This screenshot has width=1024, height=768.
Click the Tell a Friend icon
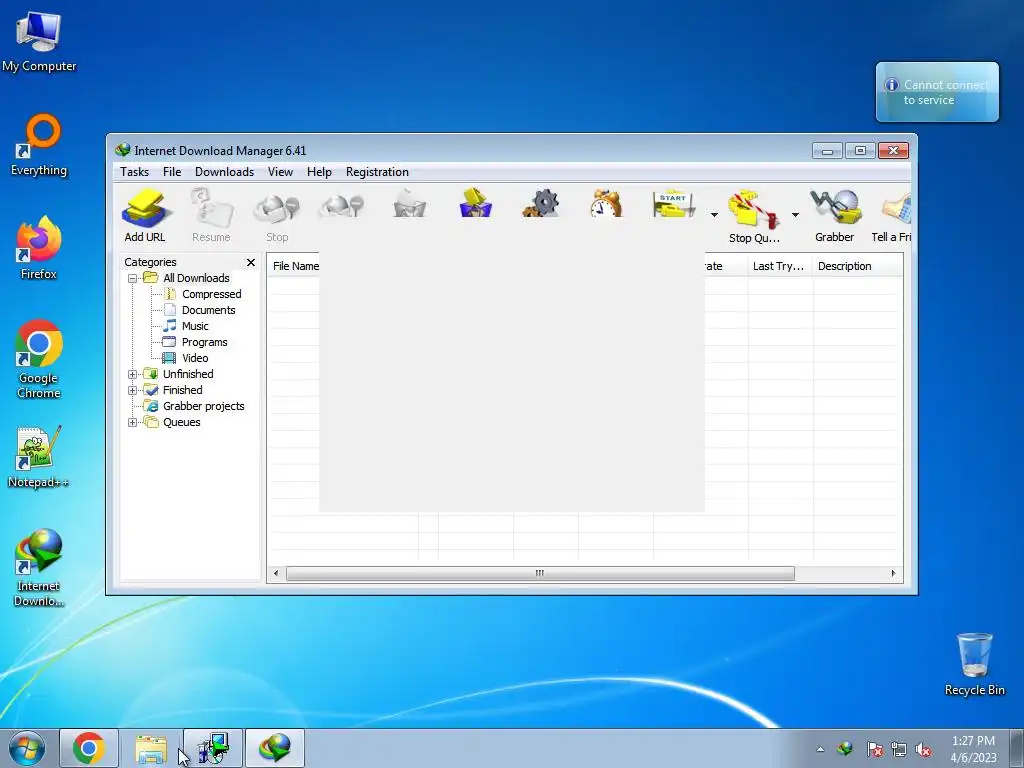click(x=892, y=216)
